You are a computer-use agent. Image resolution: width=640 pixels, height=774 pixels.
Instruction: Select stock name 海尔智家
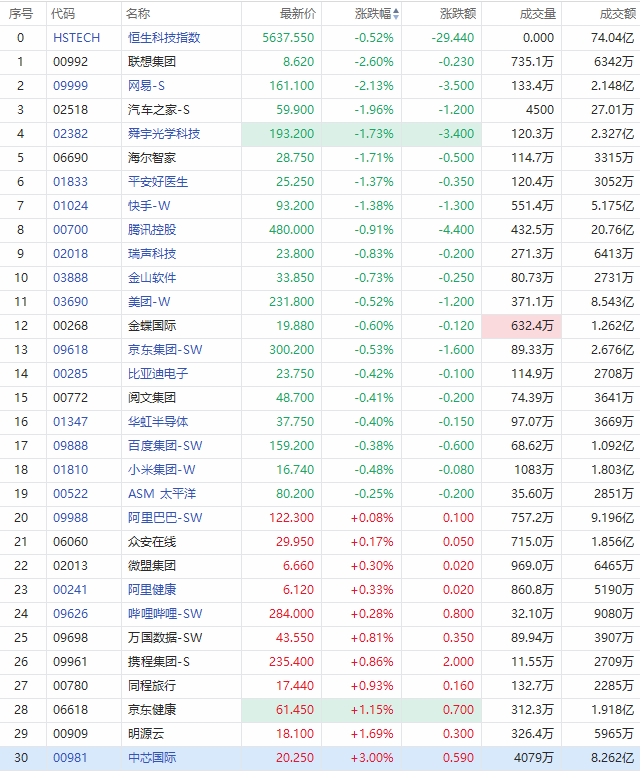[152, 158]
